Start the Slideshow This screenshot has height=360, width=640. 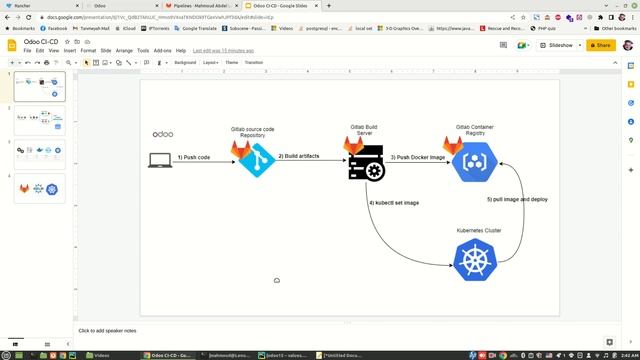click(x=556, y=45)
